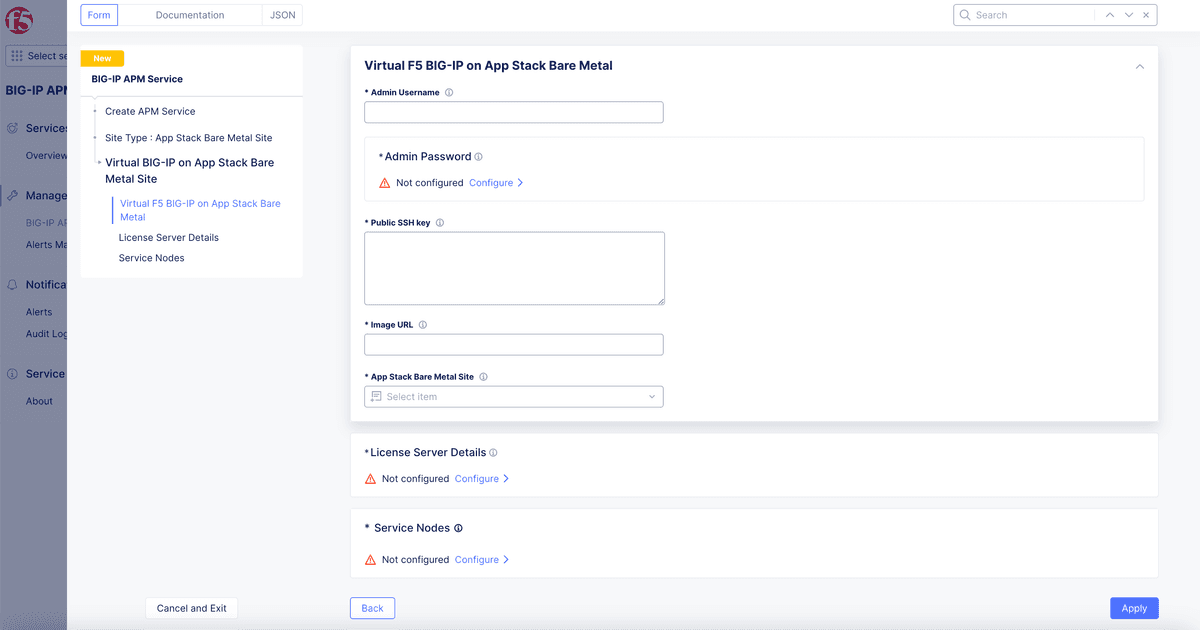Click the Configure link for Admin Password
The height and width of the screenshot is (630, 1200).
tap(493, 183)
